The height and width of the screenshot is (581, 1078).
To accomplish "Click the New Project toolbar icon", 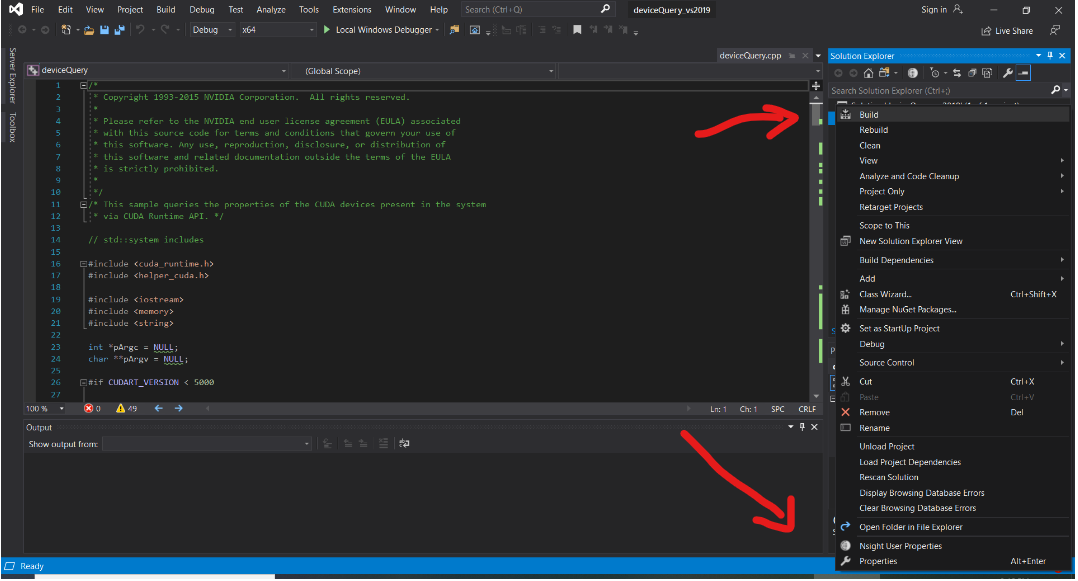I will (x=66, y=30).
